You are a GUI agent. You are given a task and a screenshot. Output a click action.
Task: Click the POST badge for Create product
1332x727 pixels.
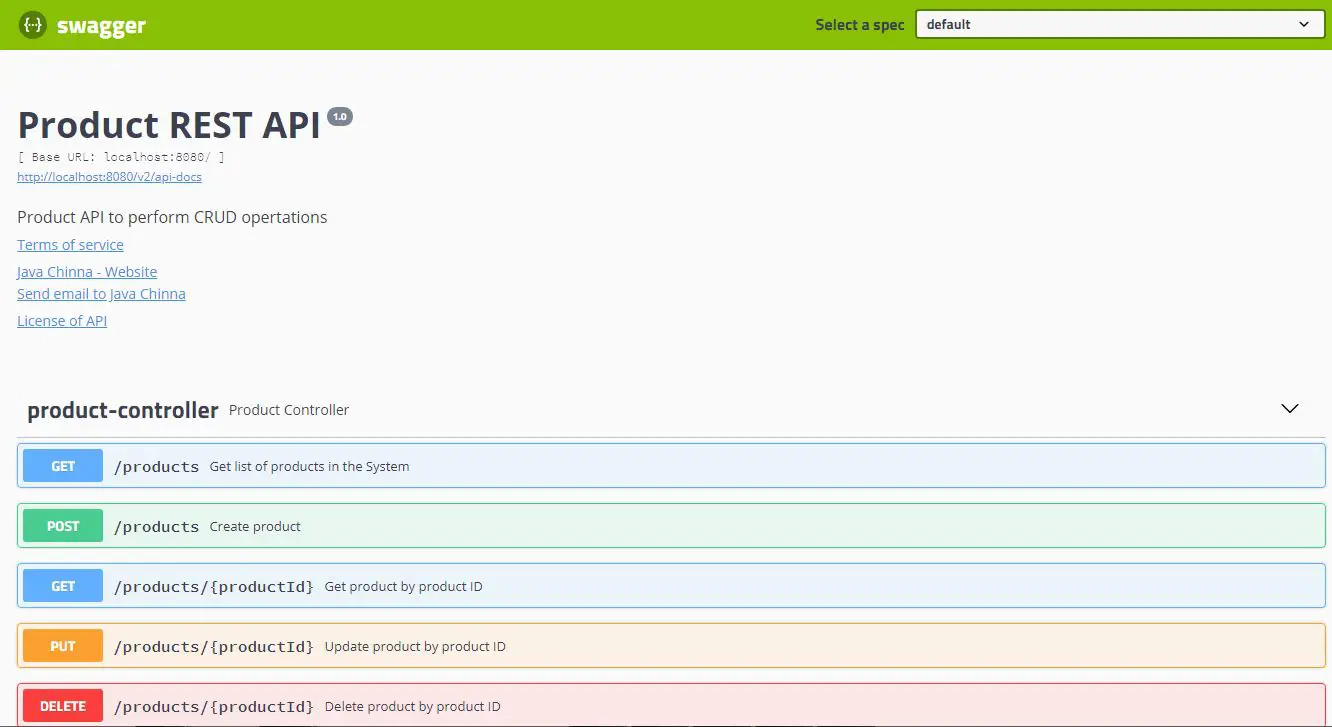(62, 525)
